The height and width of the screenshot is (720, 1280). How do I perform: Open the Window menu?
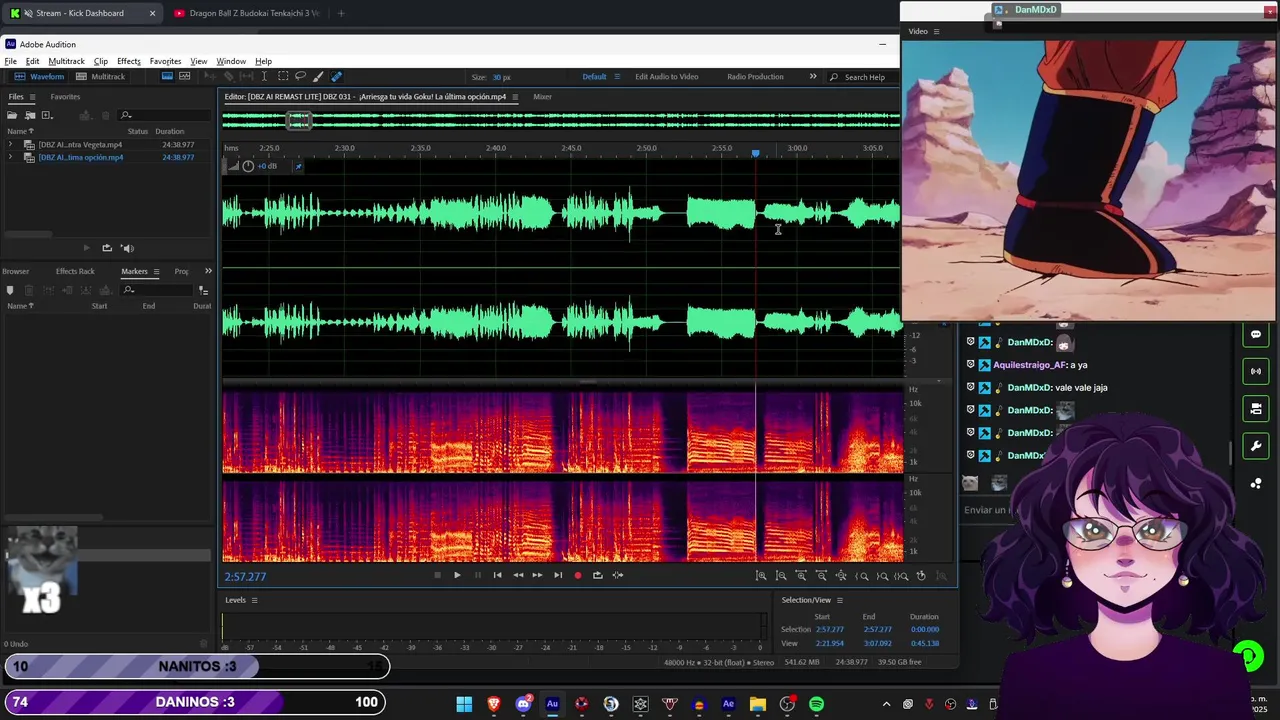[231, 61]
